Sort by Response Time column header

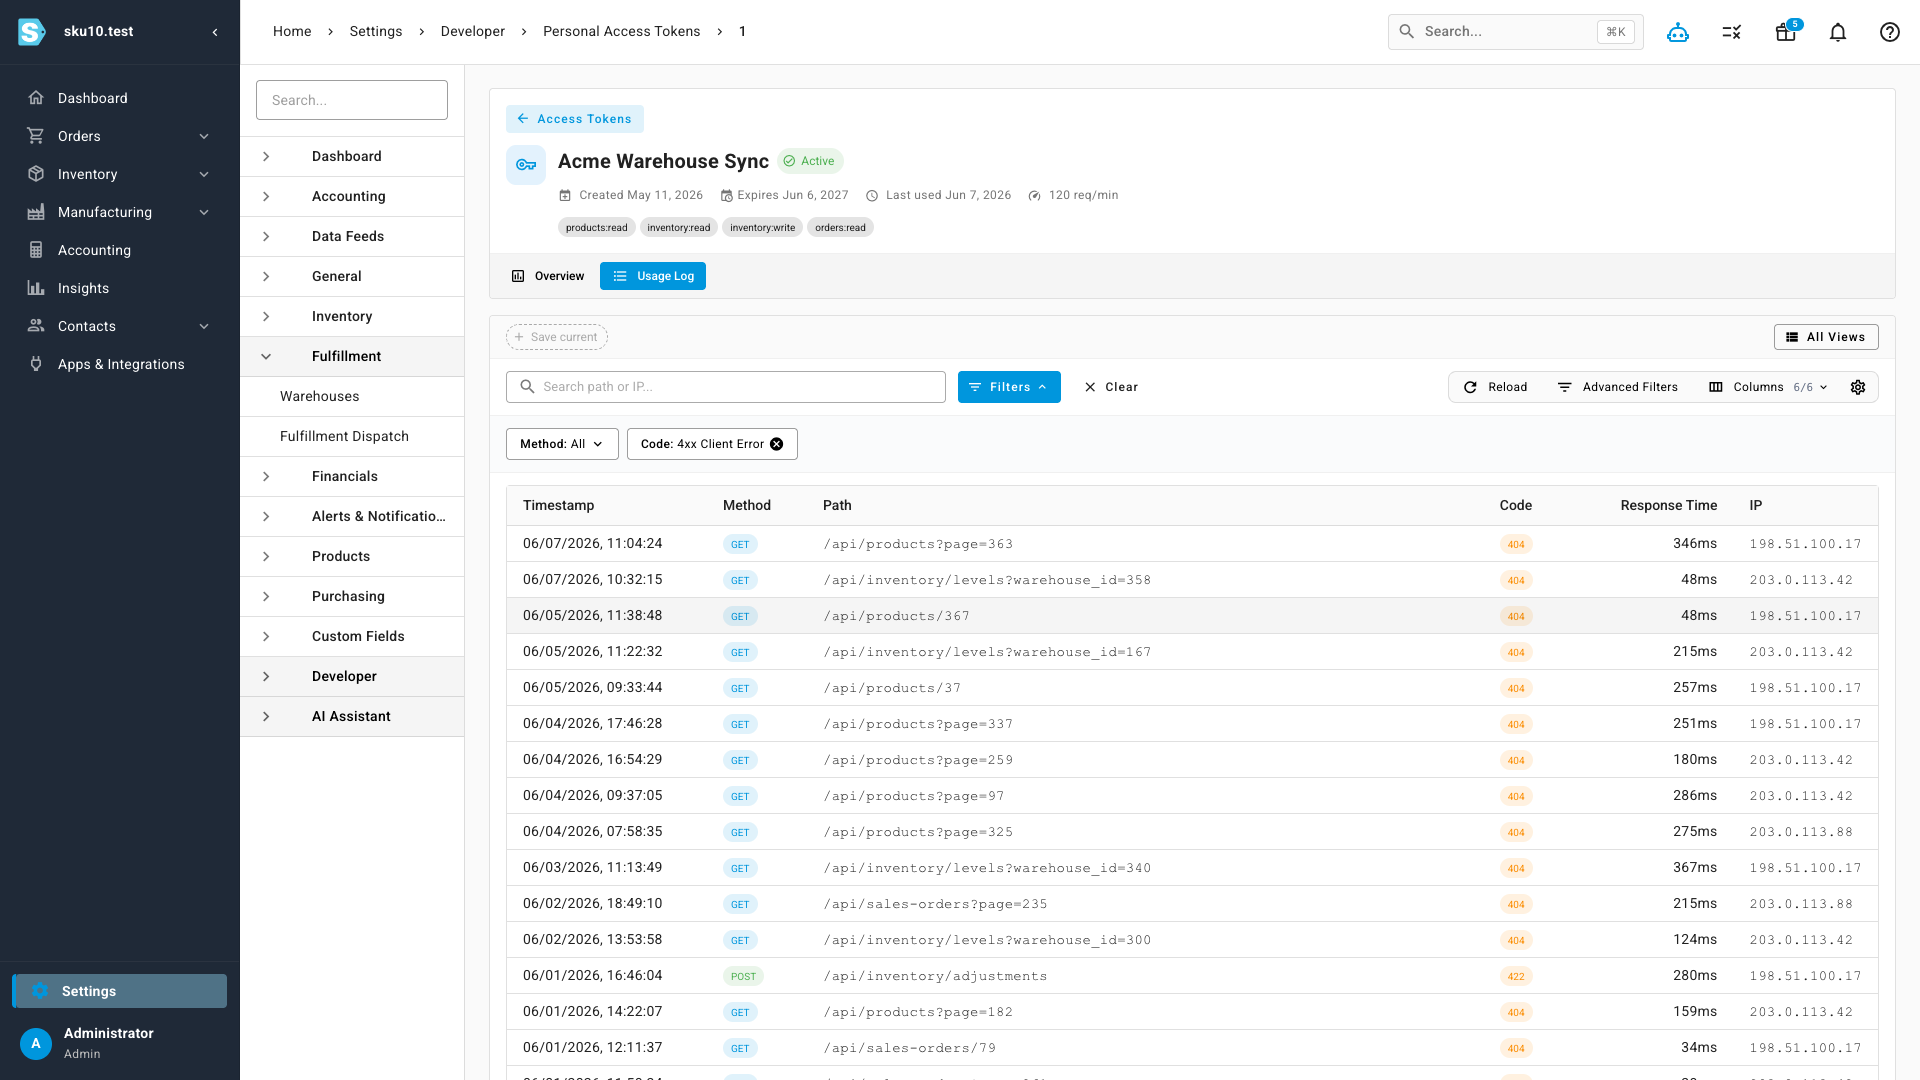[x=1668, y=506]
